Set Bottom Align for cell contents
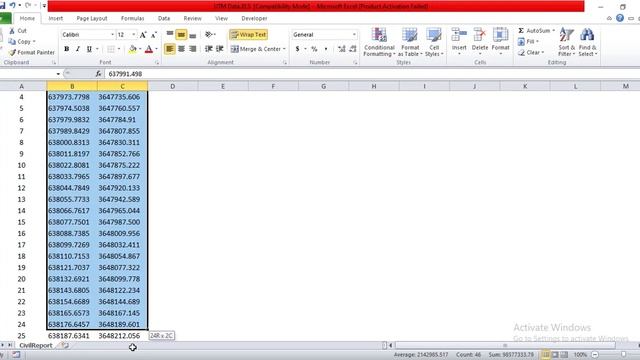This screenshot has height=360, width=640. 193,34
